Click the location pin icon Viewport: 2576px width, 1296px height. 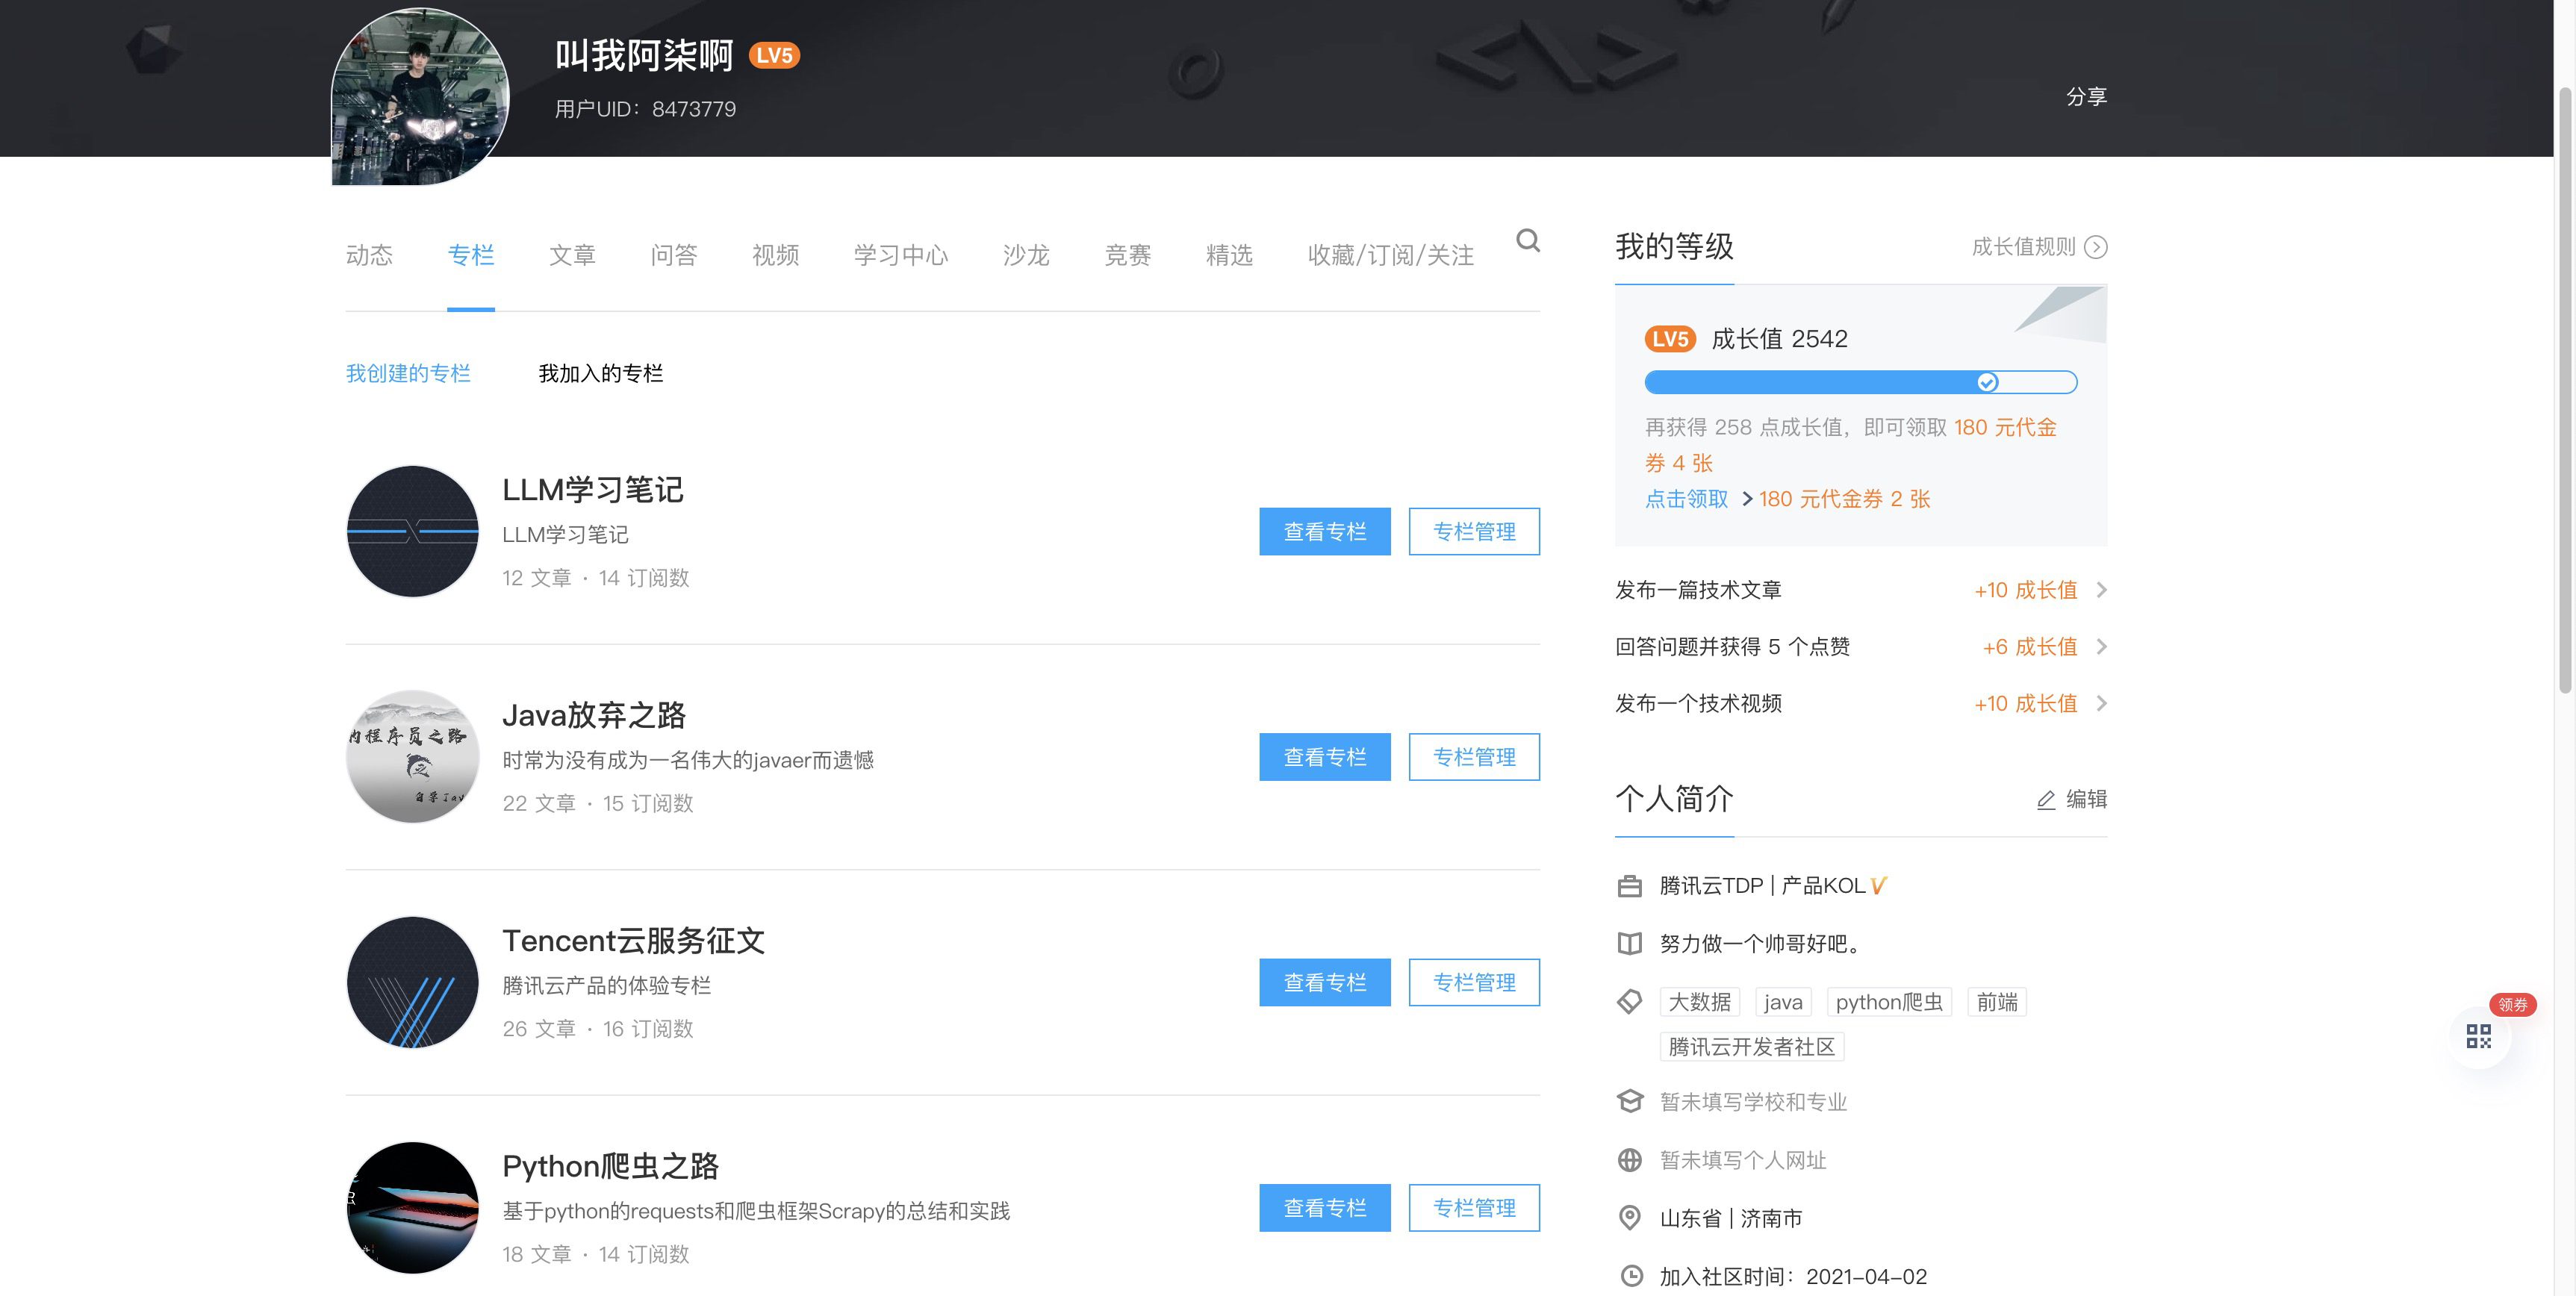(1629, 1218)
